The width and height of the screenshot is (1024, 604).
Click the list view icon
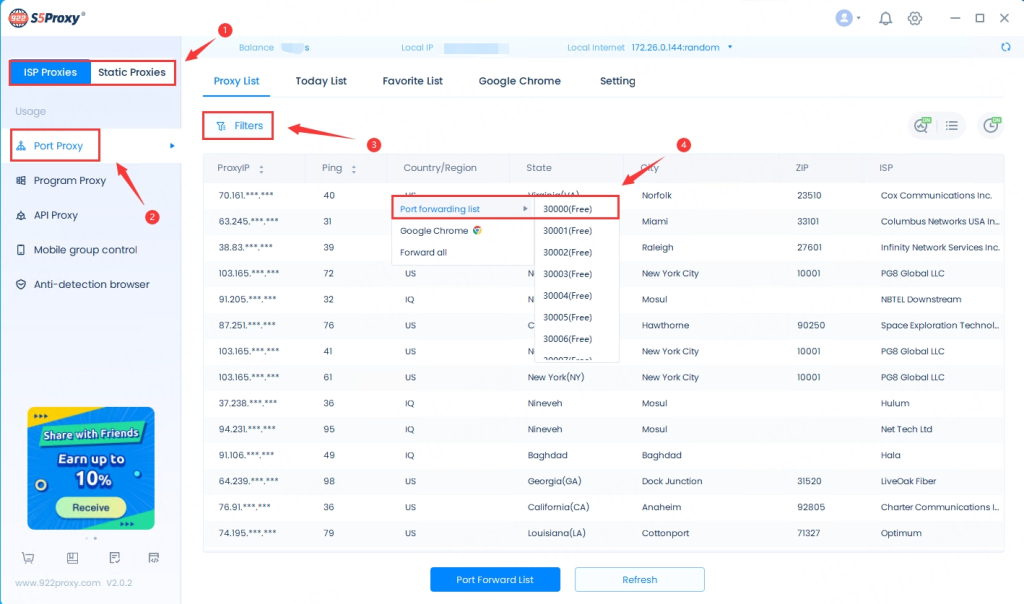(x=952, y=125)
